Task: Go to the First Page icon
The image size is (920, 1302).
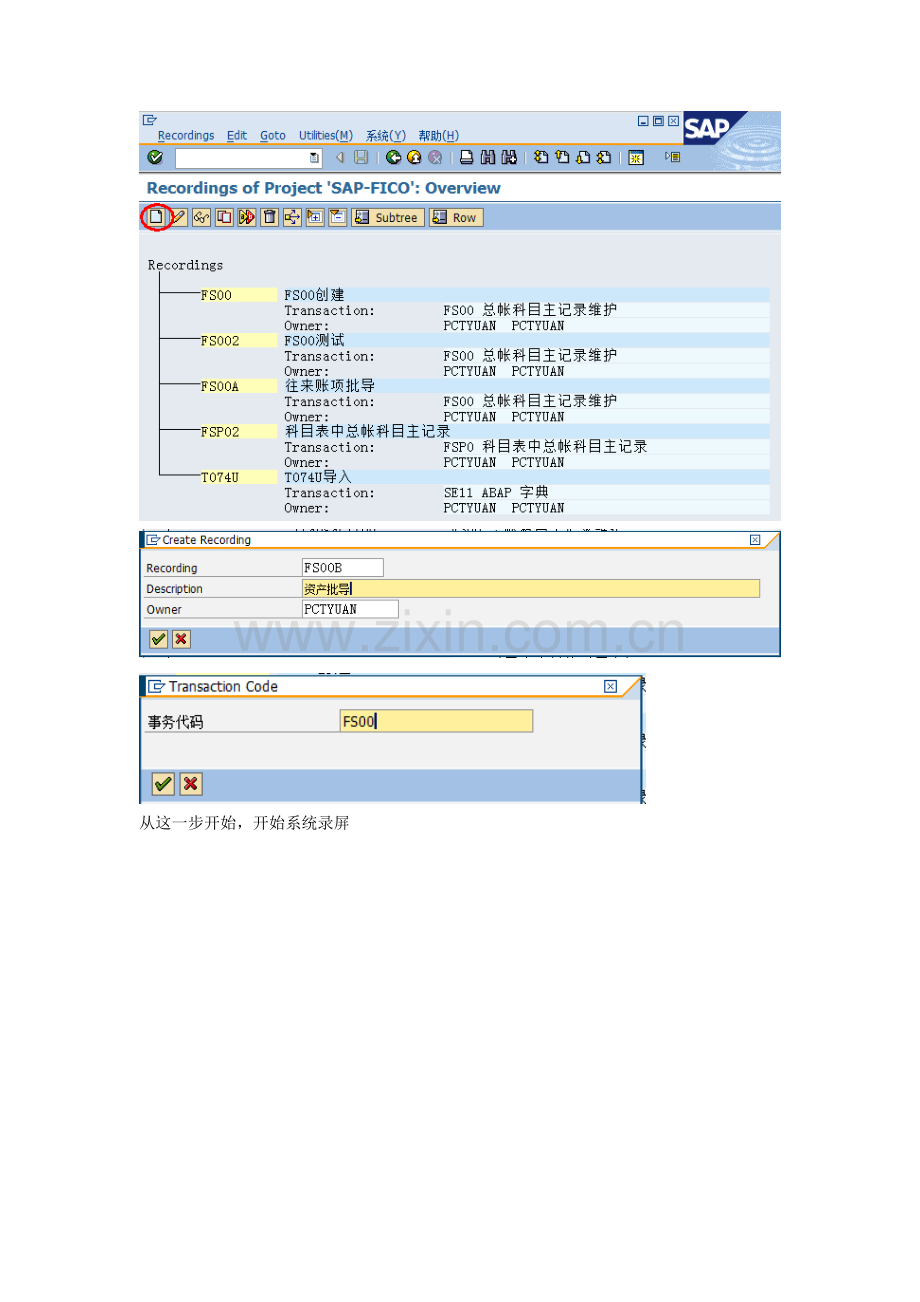Action: [541, 158]
